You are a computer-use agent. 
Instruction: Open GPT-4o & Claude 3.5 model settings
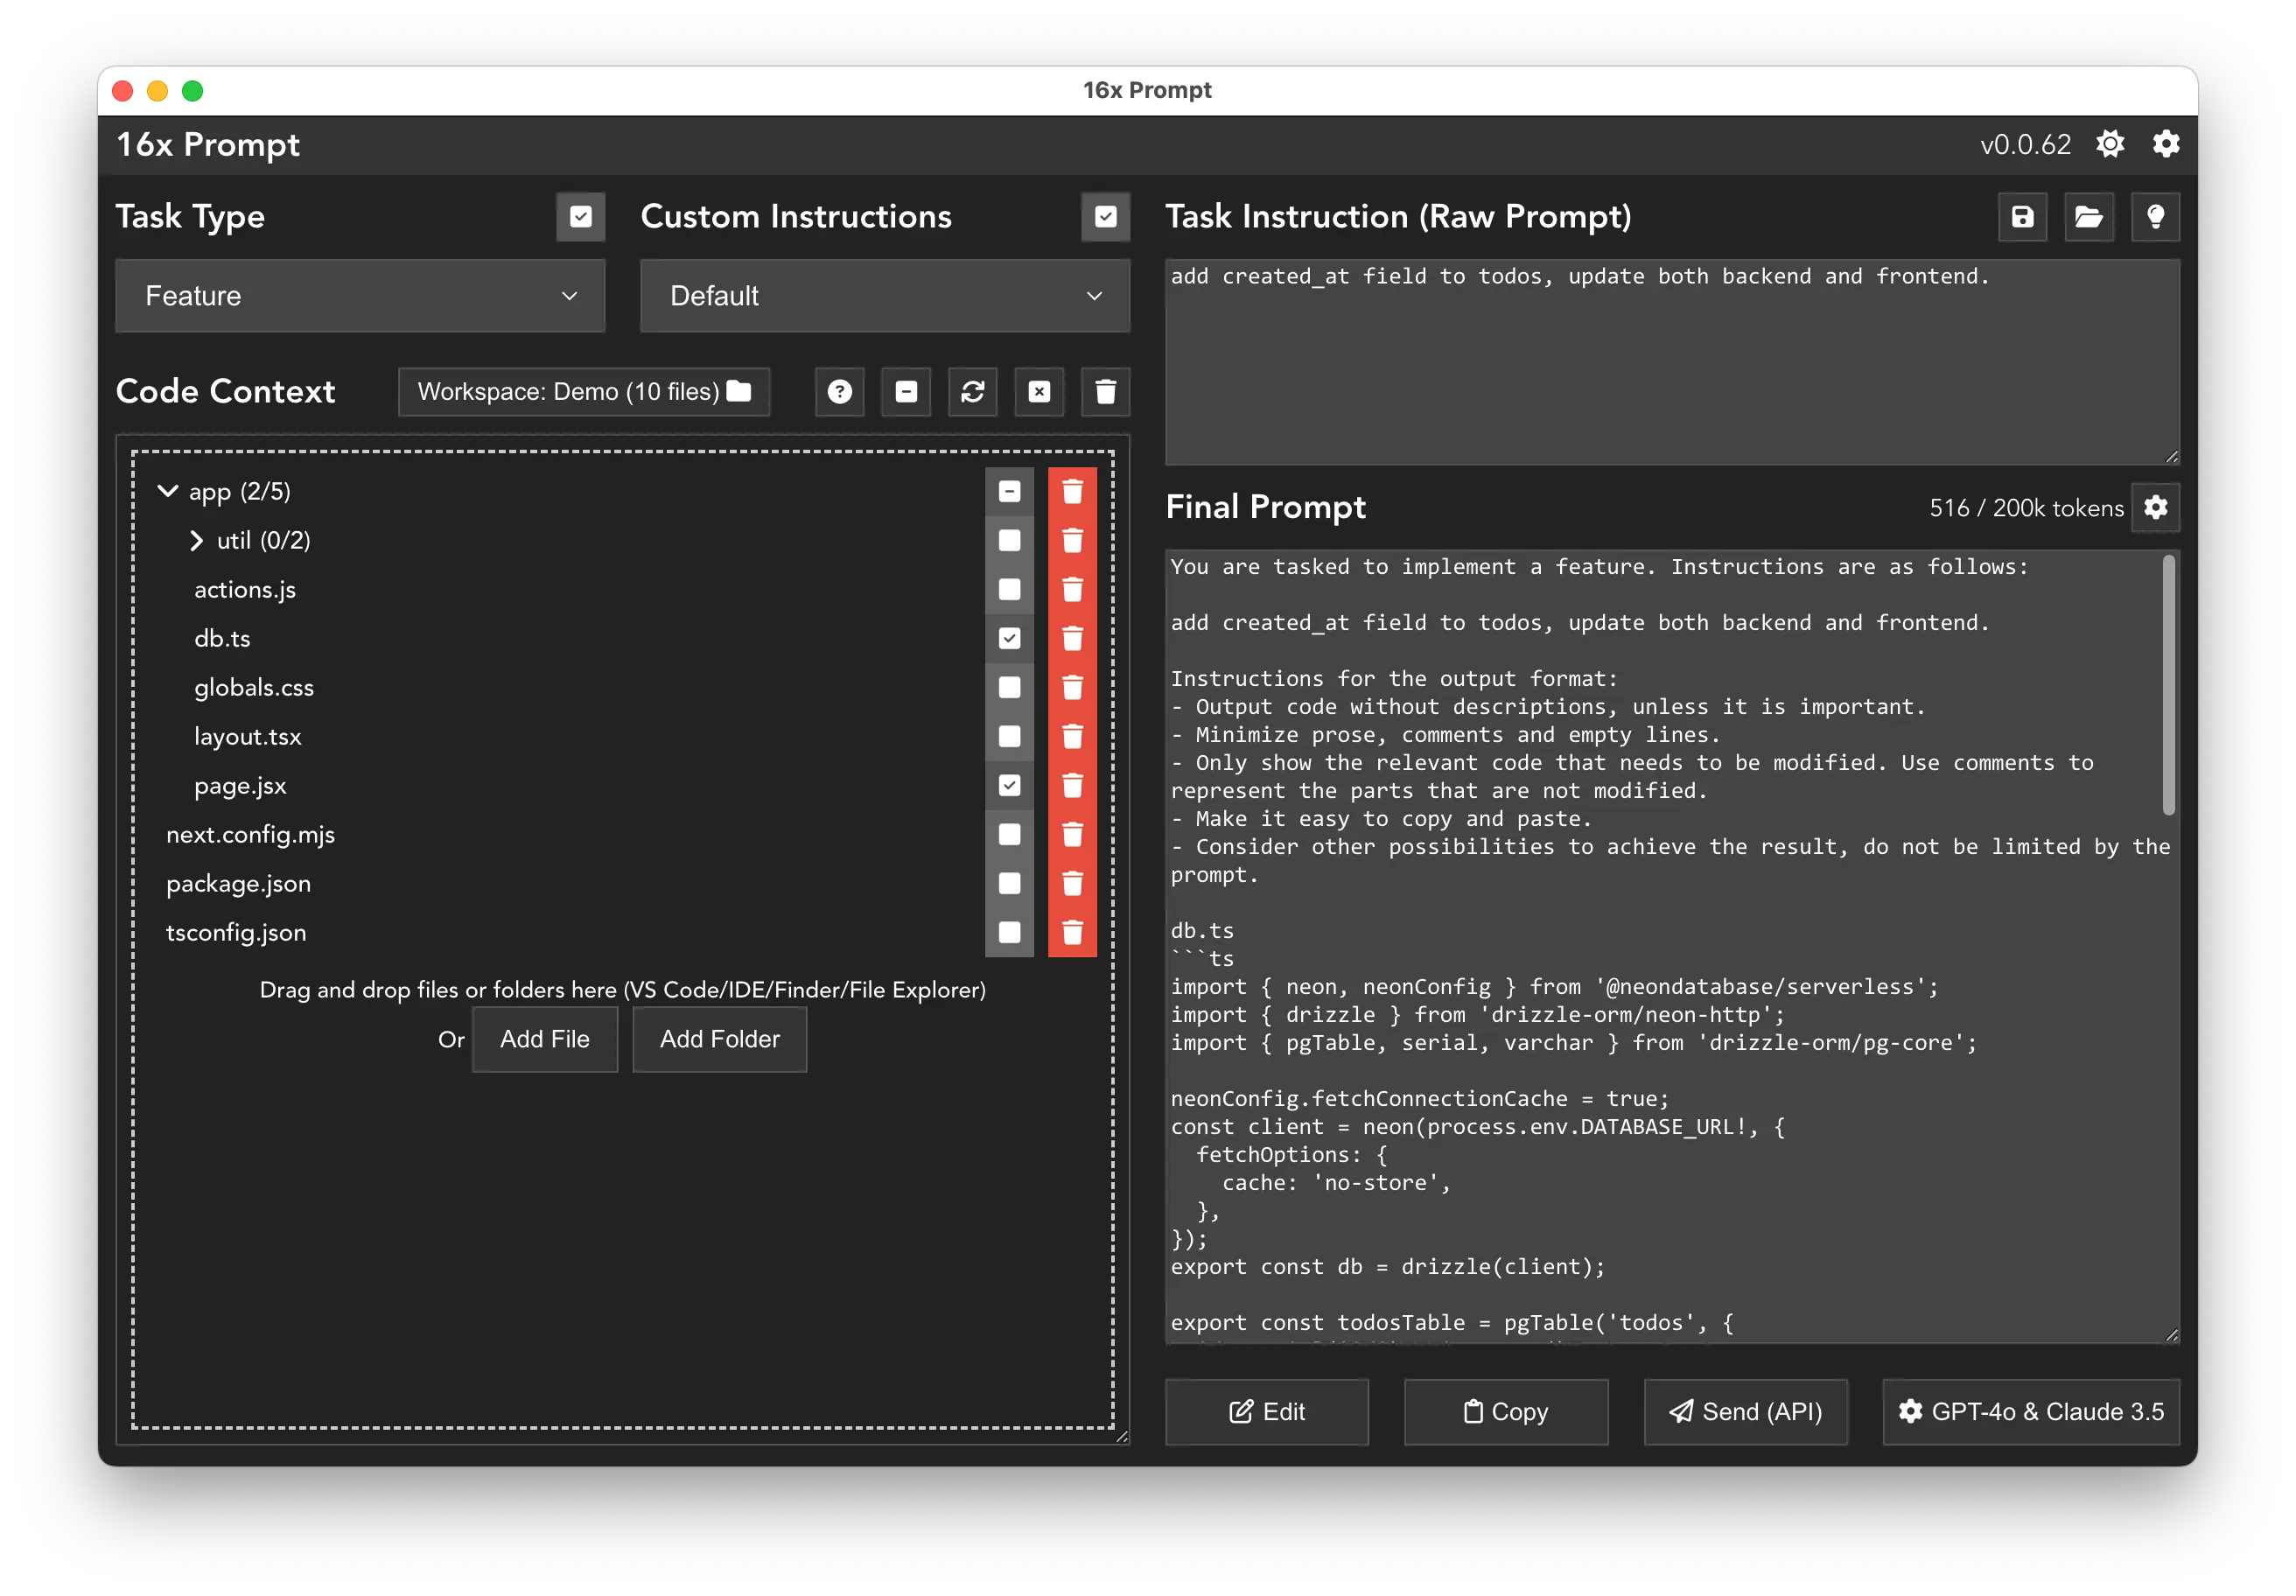click(2031, 1411)
